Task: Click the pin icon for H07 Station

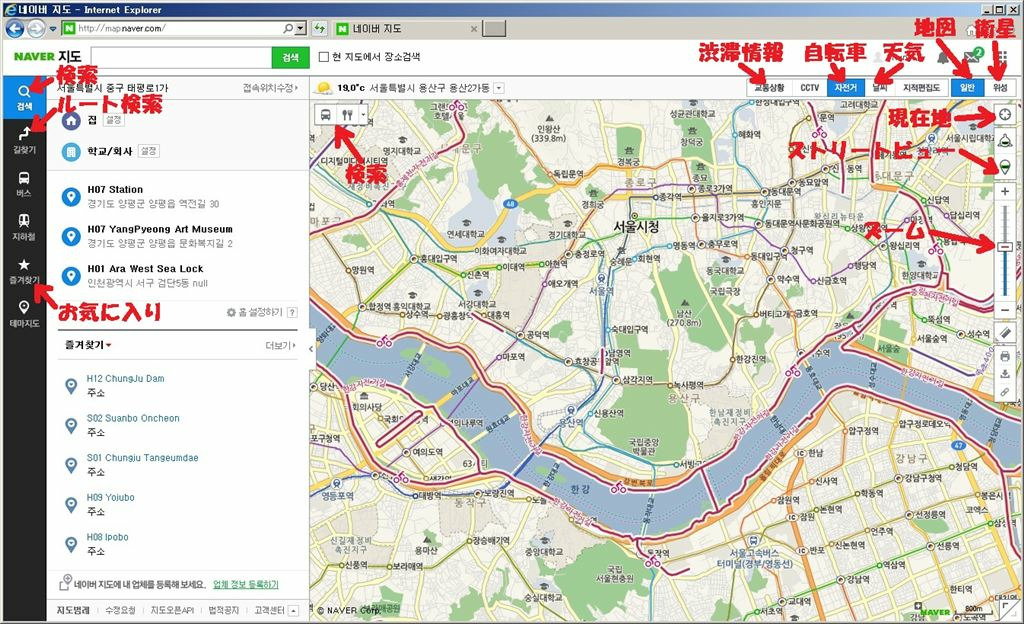Action: (x=71, y=196)
